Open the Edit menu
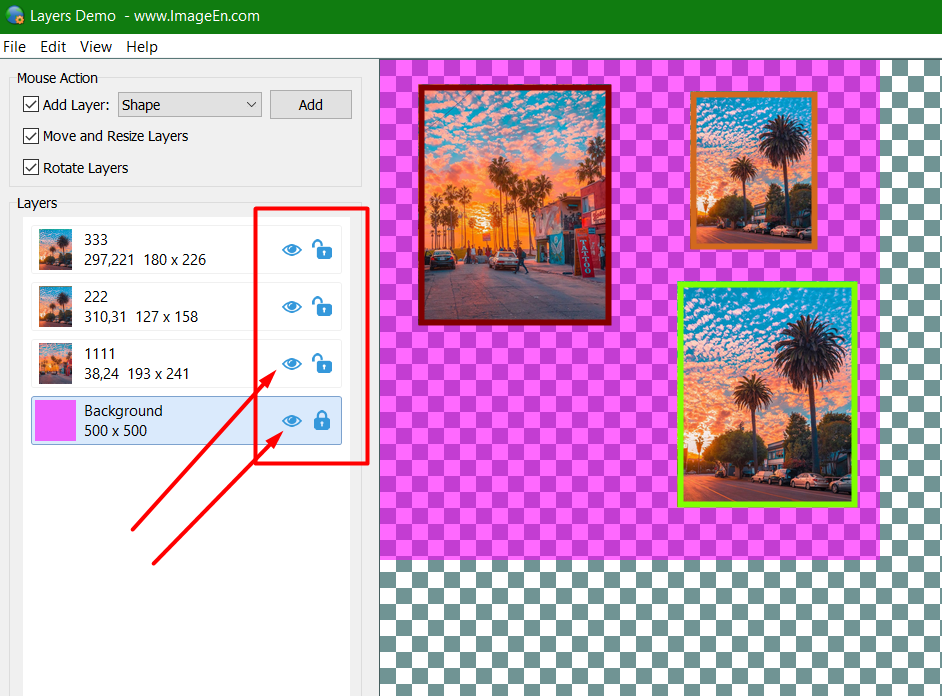 [53, 47]
